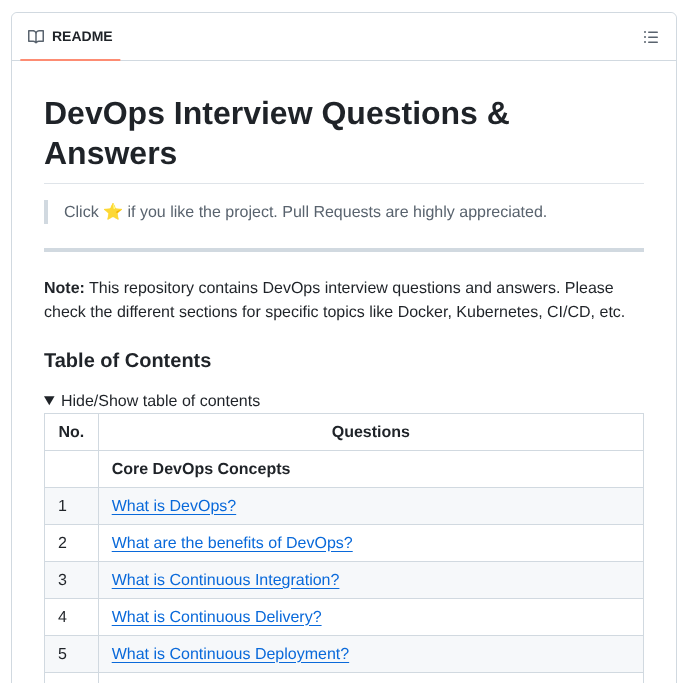
Task: Click row number 1 cell
Action: [x=71, y=506]
